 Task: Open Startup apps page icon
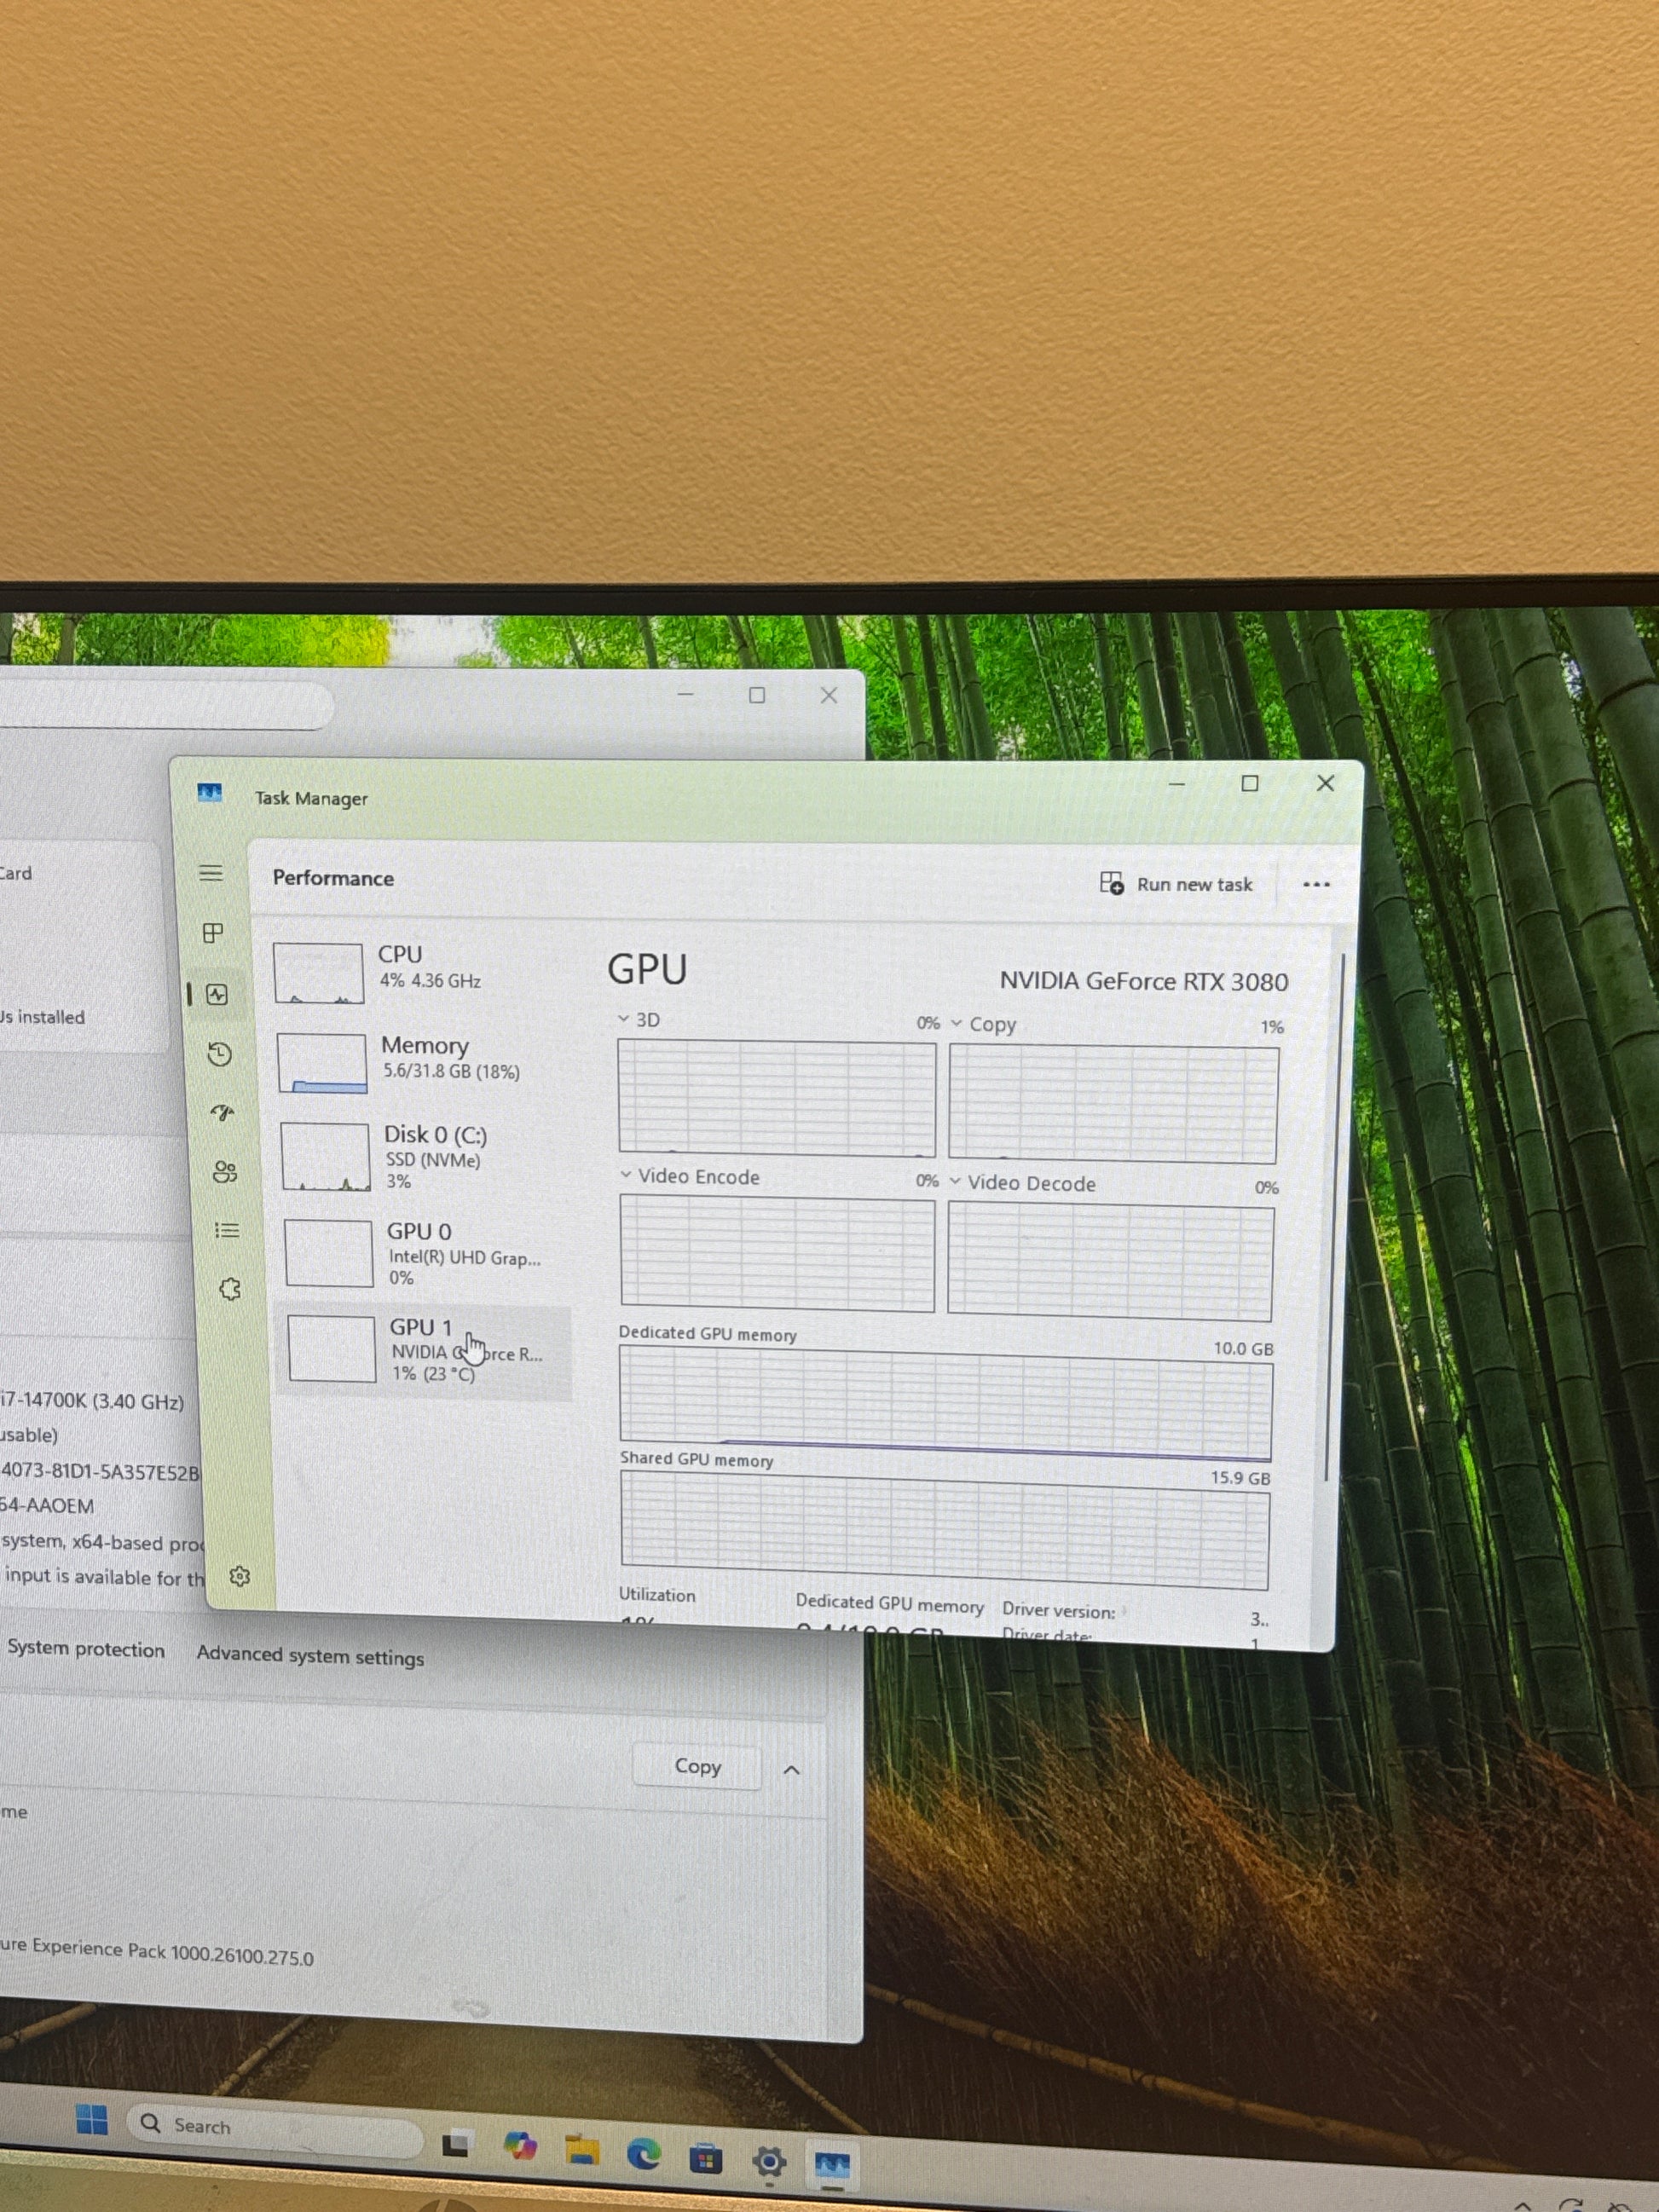click(222, 1112)
